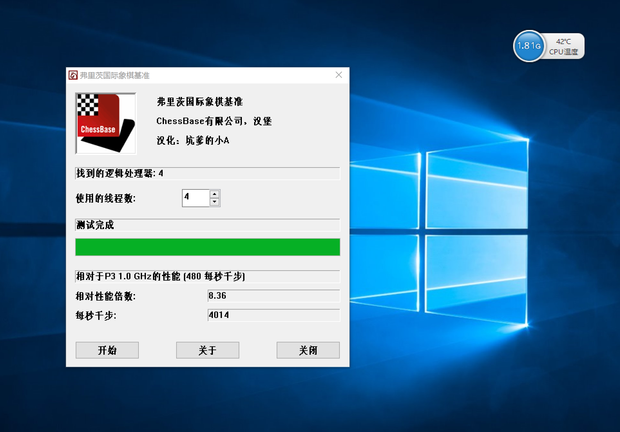The image size is (620, 432).
Task: Close the benchmark window with X
Action: (338, 75)
